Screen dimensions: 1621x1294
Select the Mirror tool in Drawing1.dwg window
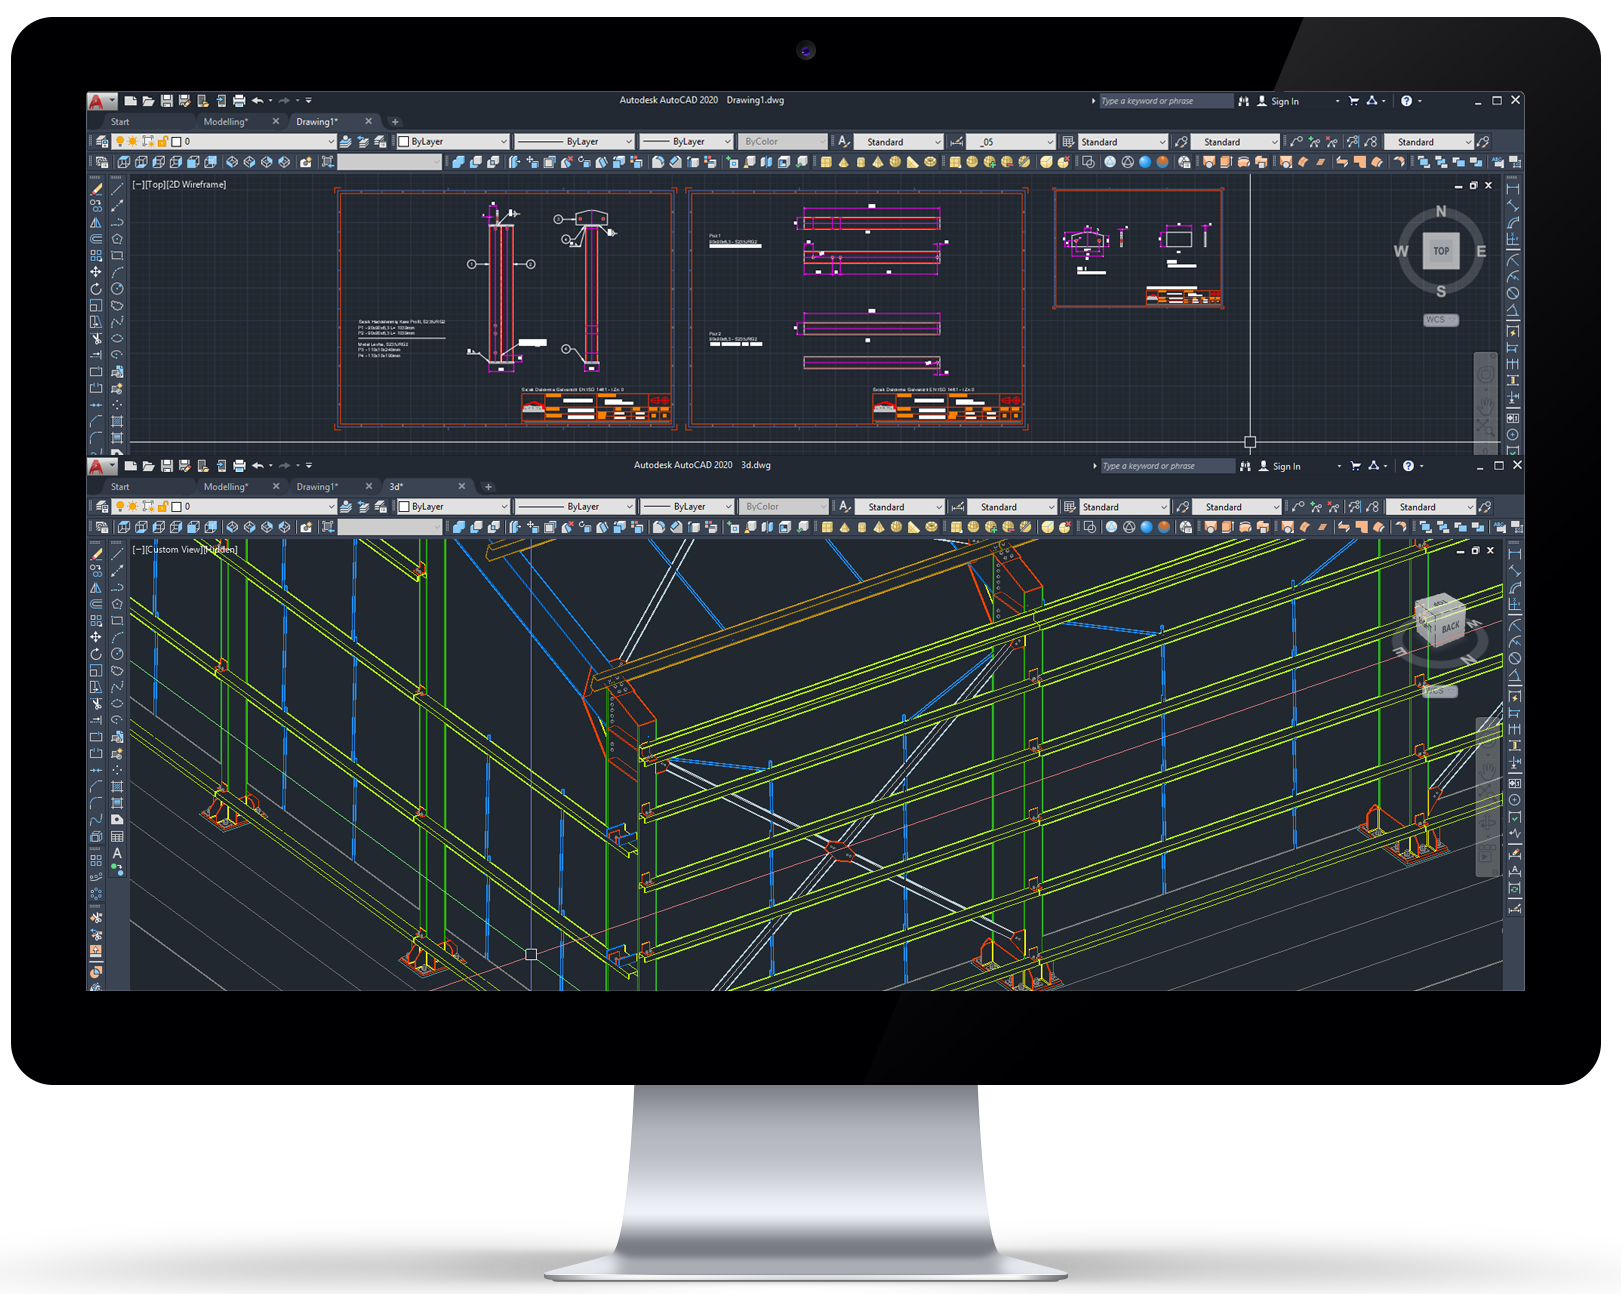pos(96,223)
